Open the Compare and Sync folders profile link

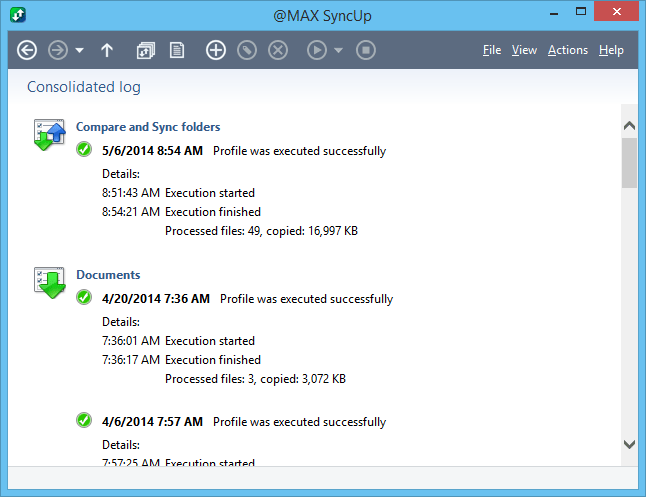[148, 127]
